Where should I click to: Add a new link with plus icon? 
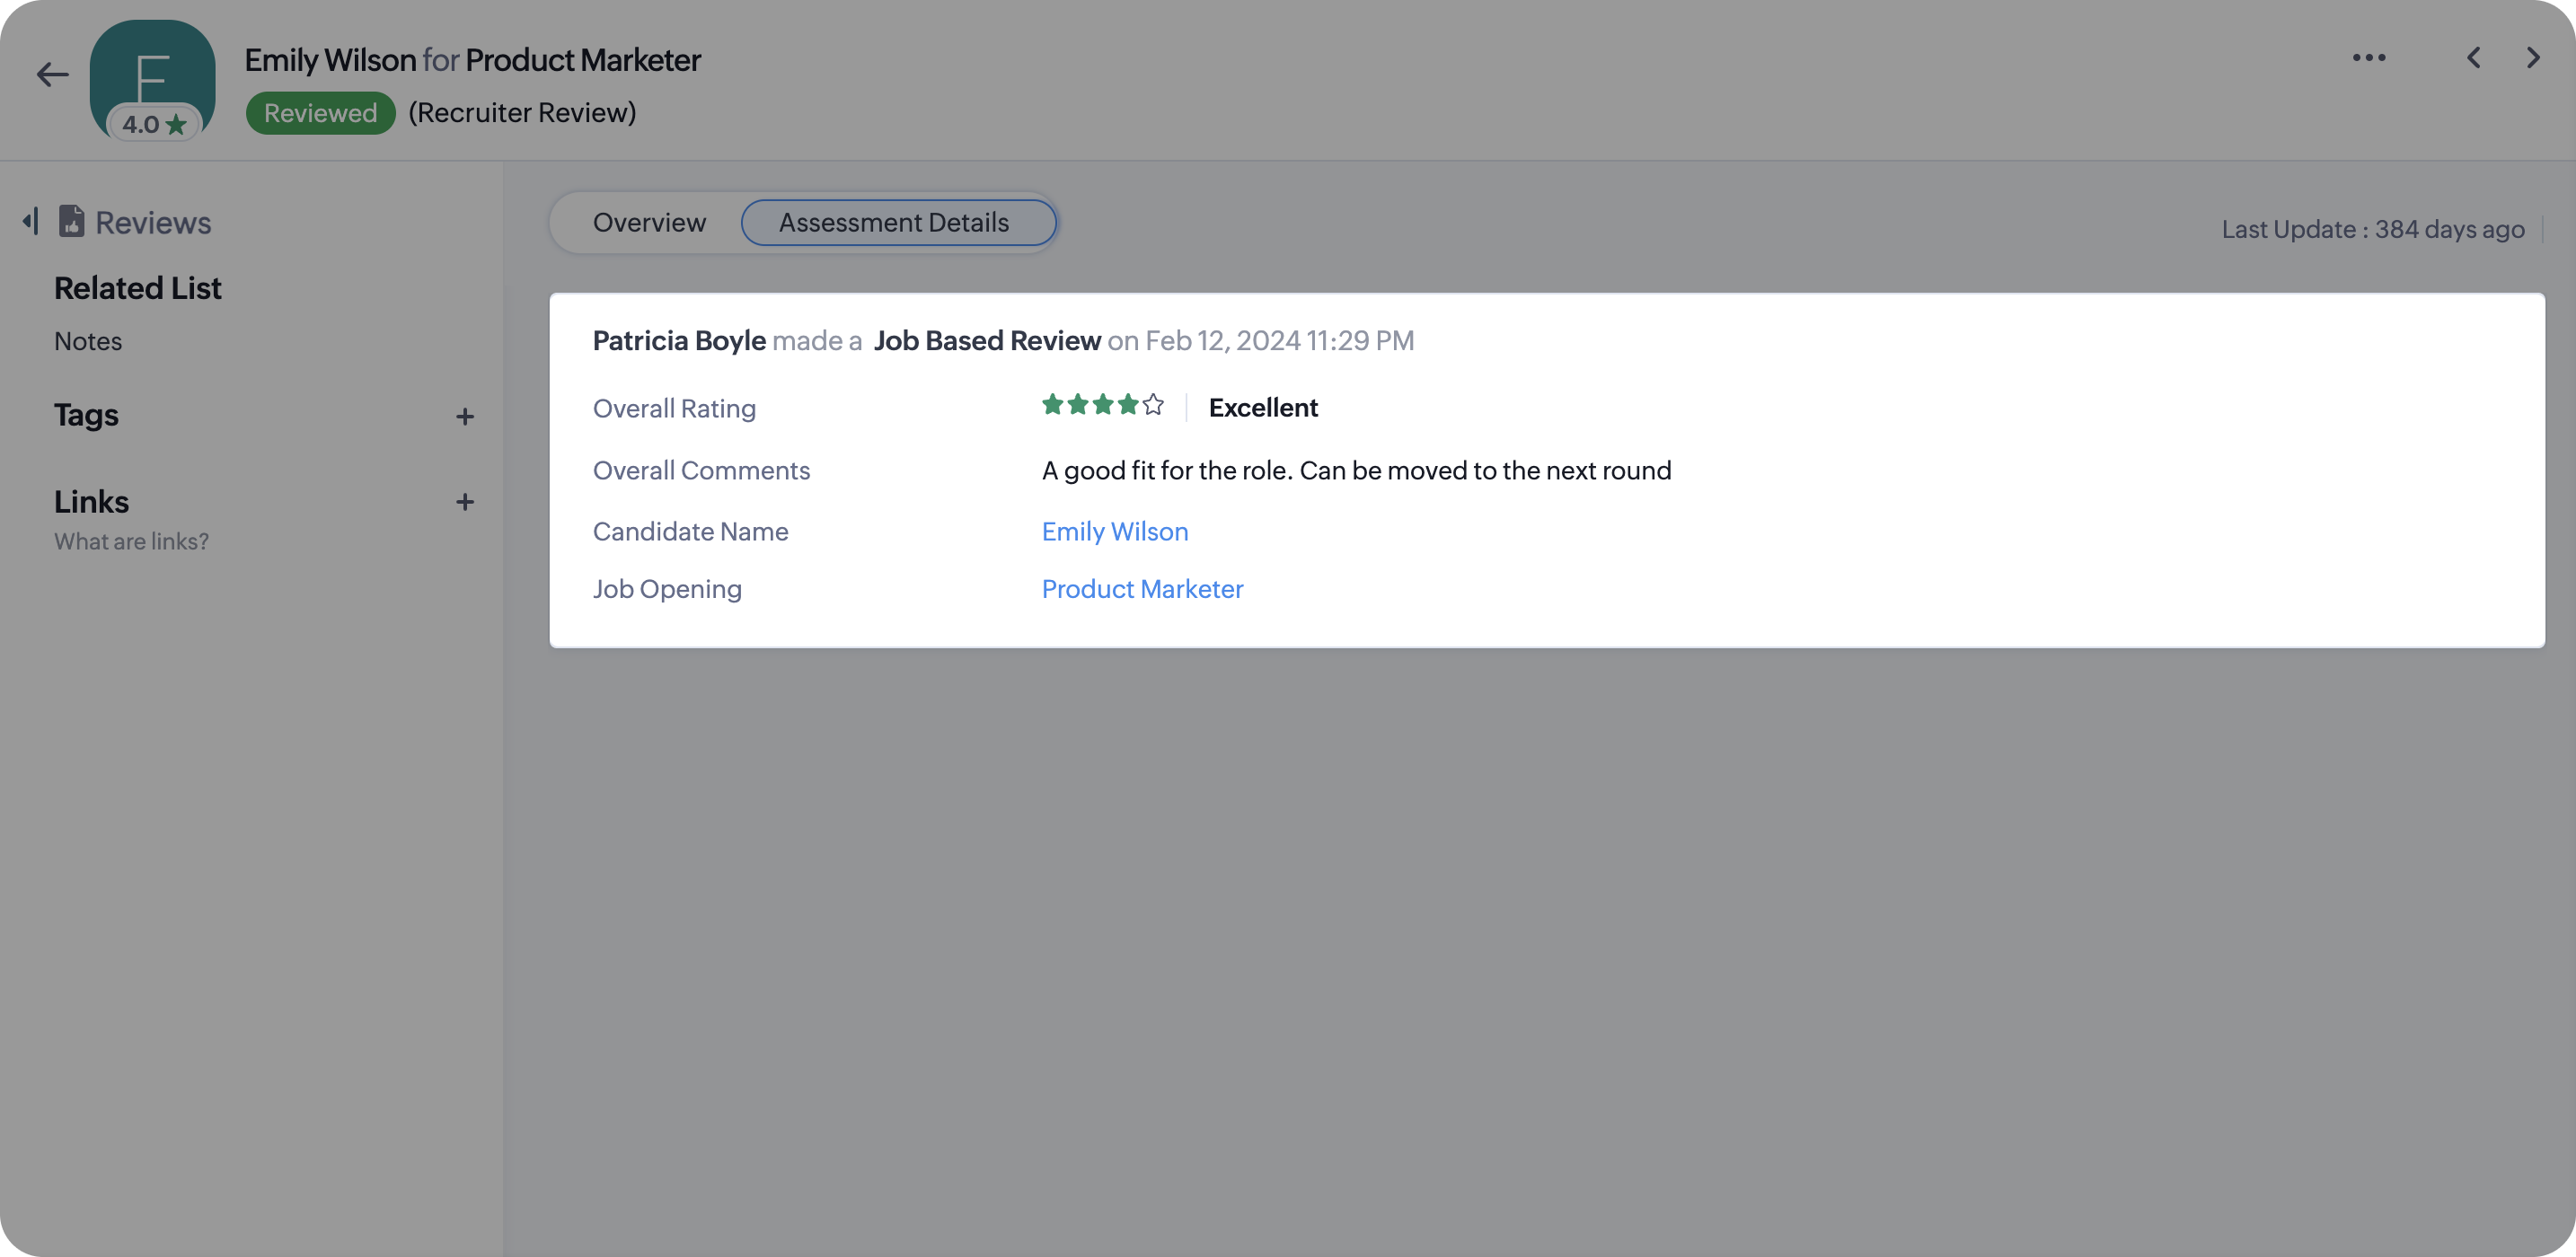click(464, 502)
